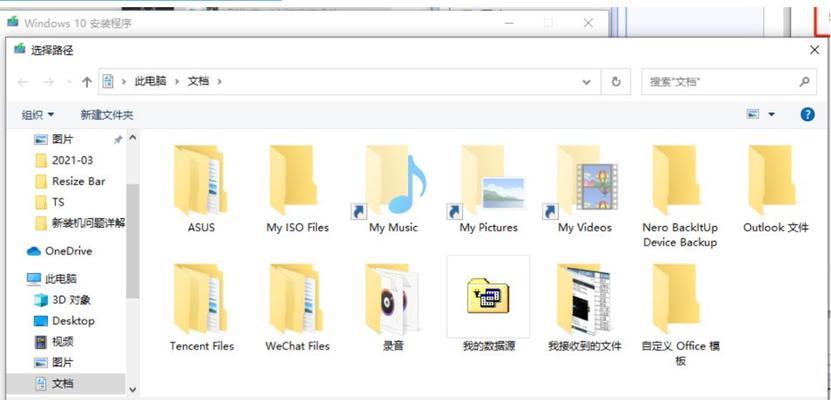Select the Tencent Files folder
The image size is (831, 400).
pos(201,307)
